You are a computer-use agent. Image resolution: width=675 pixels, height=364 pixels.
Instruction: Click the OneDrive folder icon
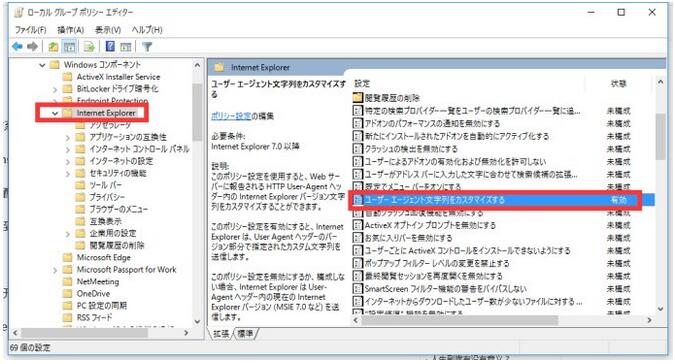click(67, 293)
